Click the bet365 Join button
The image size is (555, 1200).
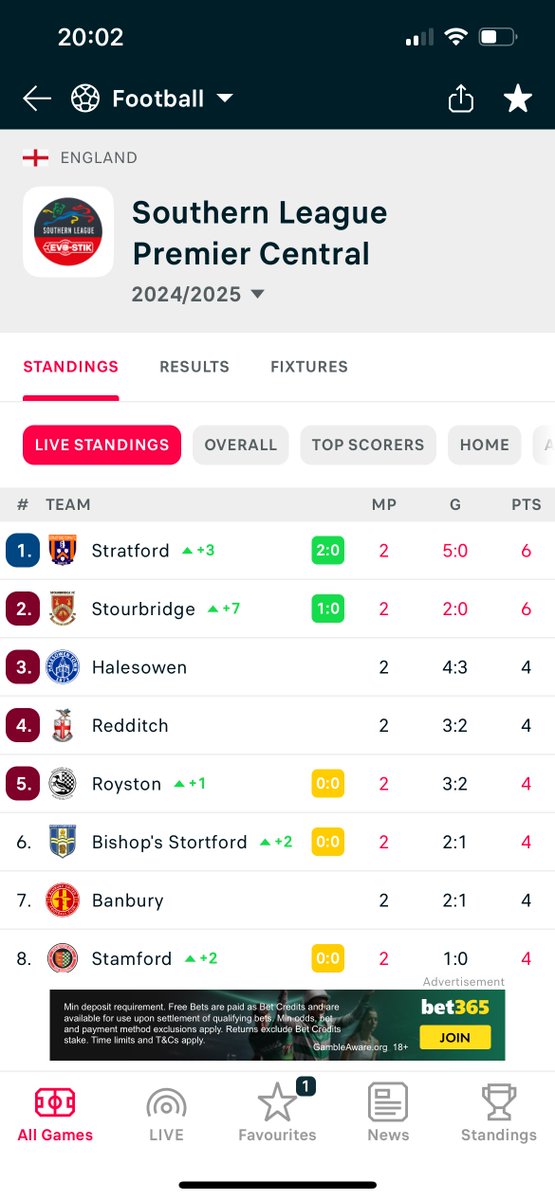point(455,1037)
